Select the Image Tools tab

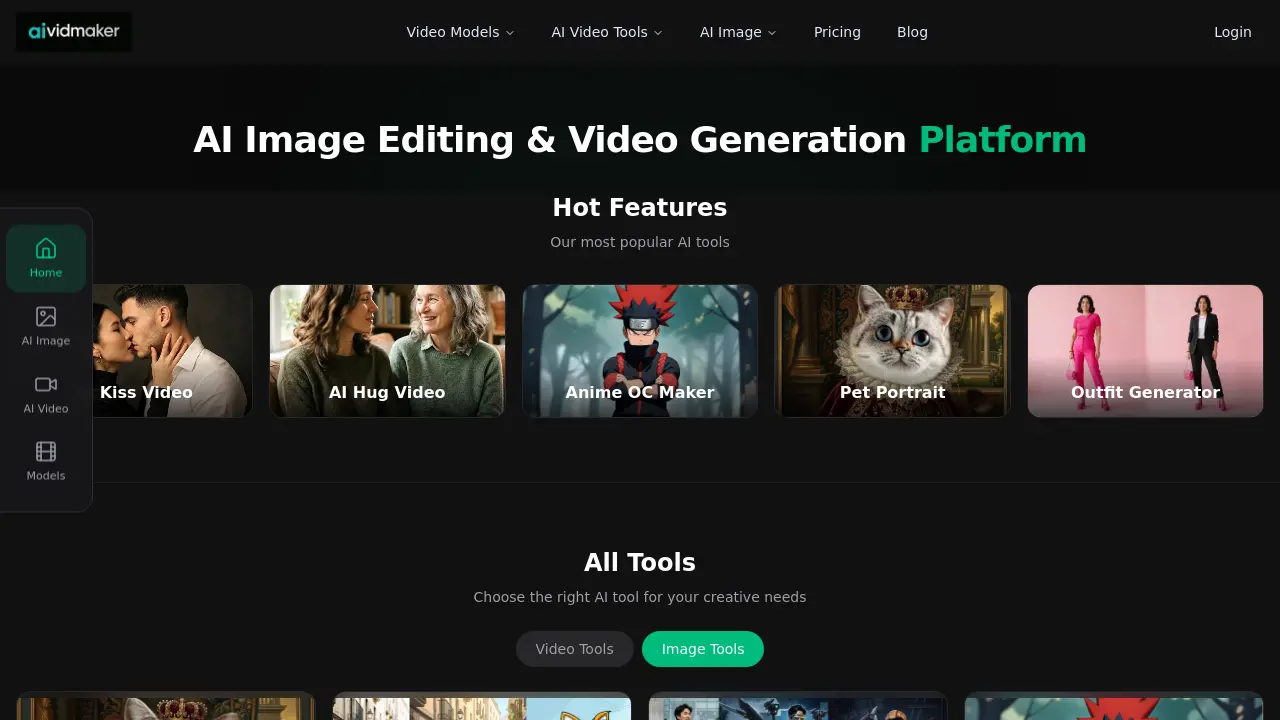tap(703, 649)
